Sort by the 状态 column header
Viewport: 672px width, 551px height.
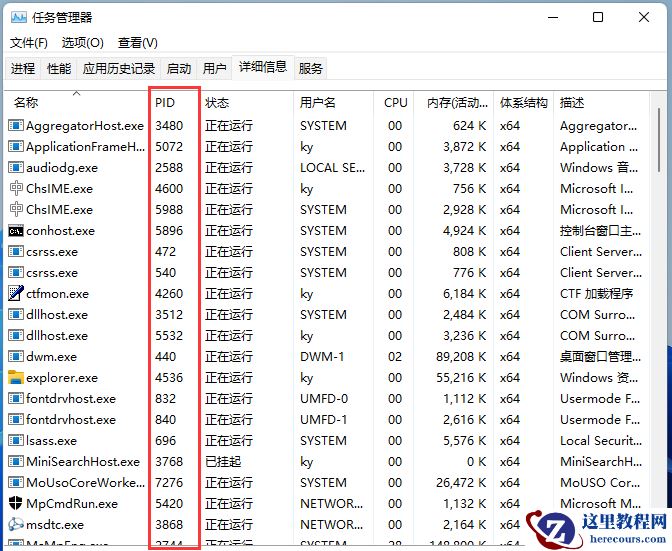click(247, 102)
